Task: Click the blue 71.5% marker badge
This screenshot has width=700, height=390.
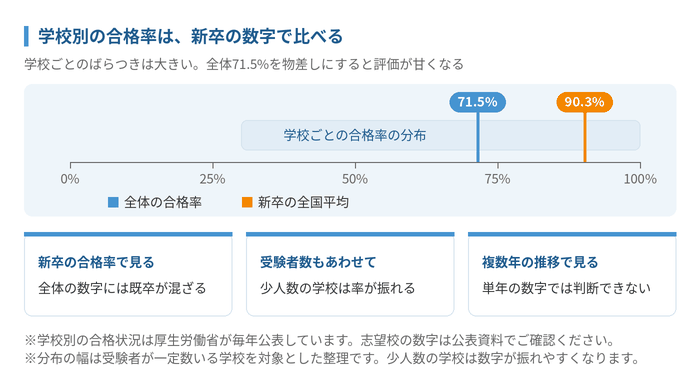Action: [x=477, y=102]
